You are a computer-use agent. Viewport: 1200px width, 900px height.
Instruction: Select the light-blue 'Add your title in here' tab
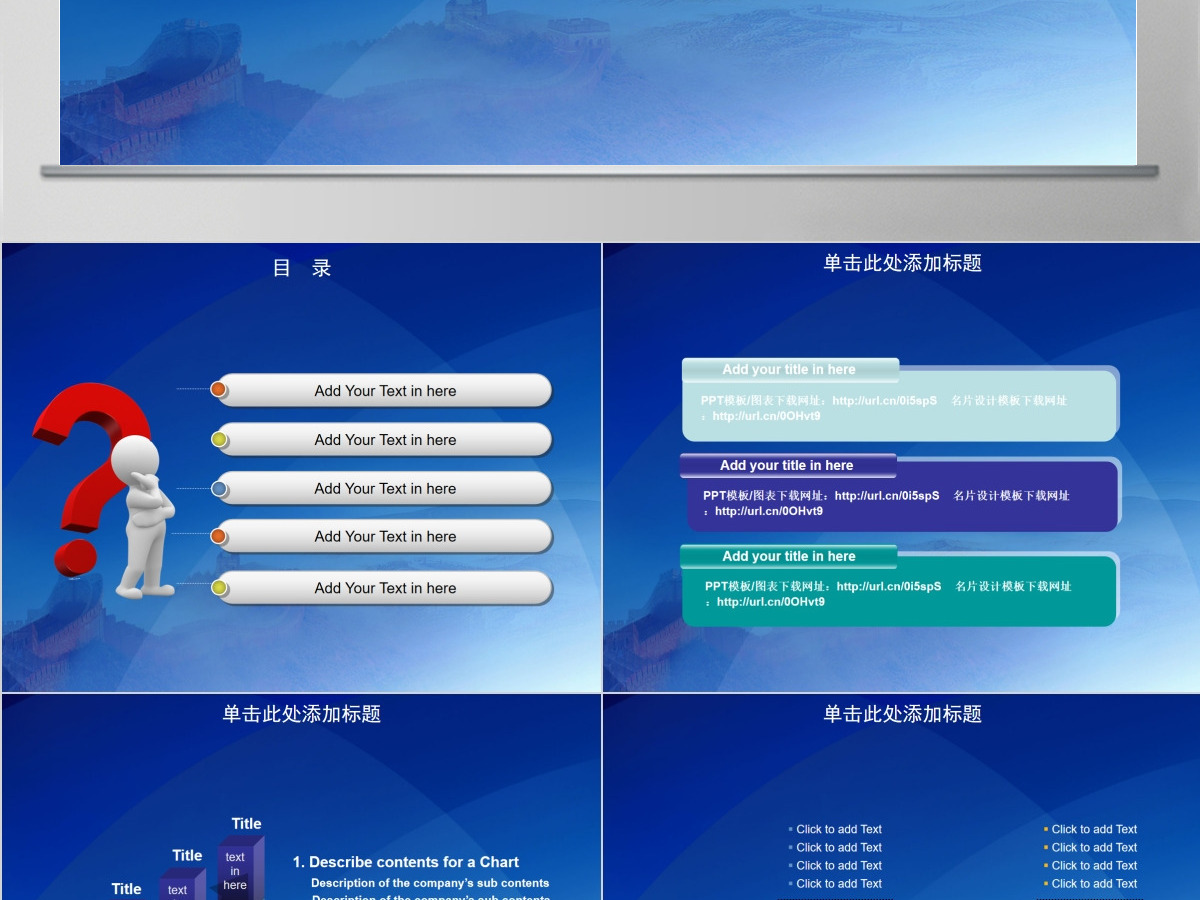(x=790, y=370)
